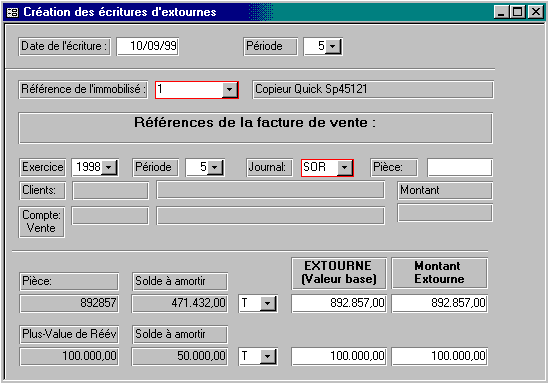Screen dimensions: 548x383
Task: Open the T dropdown beside 50.000,00
Action: pyautogui.click(x=267, y=356)
